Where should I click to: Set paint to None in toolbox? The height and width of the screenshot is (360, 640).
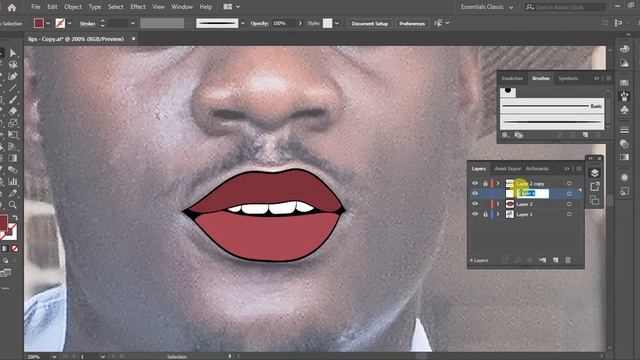click(x=15, y=248)
